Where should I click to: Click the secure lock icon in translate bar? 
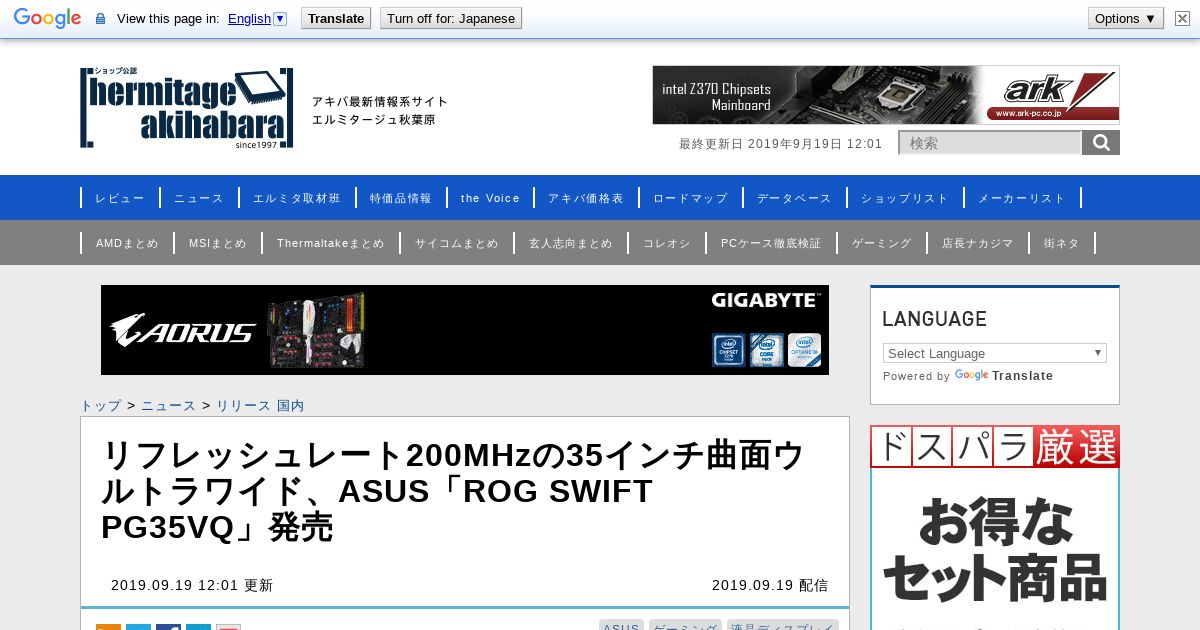click(100, 19)
